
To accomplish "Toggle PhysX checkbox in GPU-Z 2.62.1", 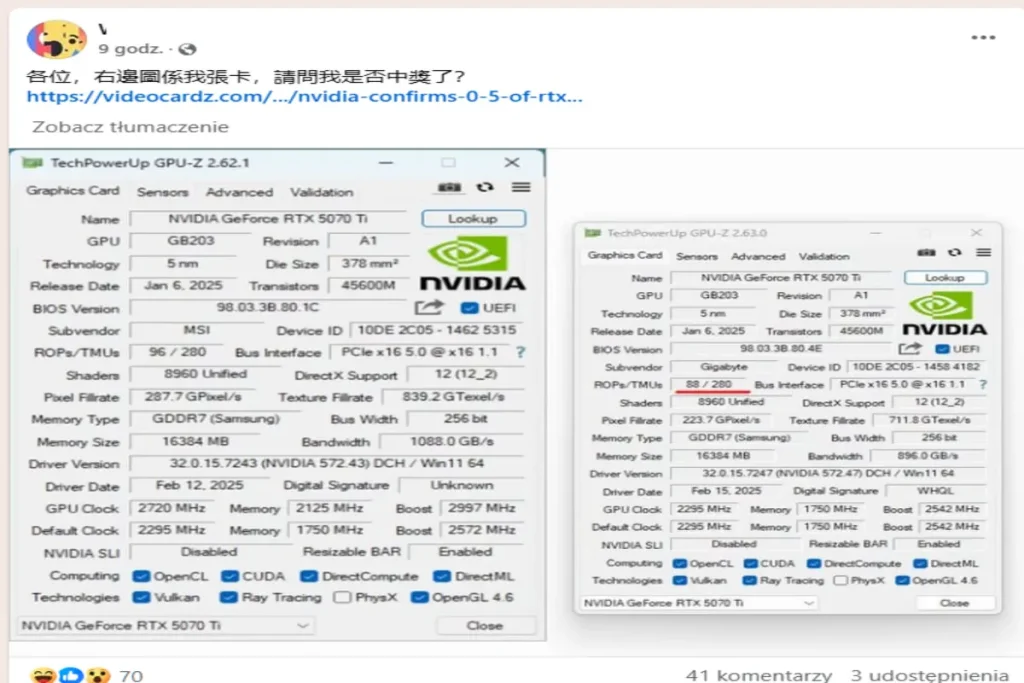I will pyautogui.click(x=342, y=597).
